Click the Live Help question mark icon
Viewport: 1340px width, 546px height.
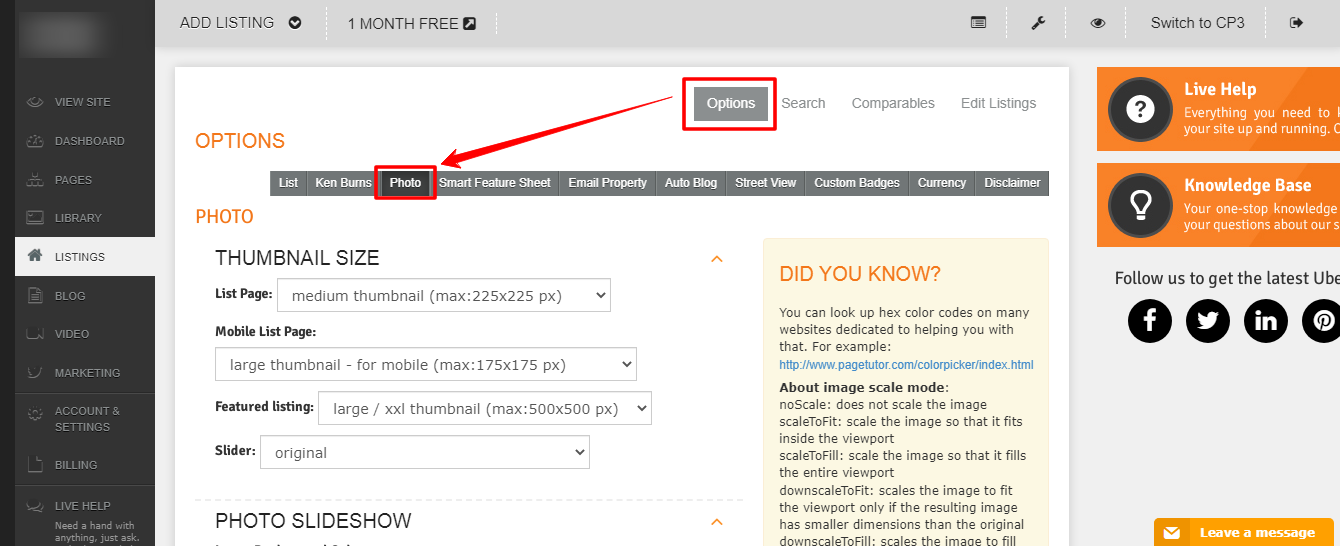tap(1140, 109)
